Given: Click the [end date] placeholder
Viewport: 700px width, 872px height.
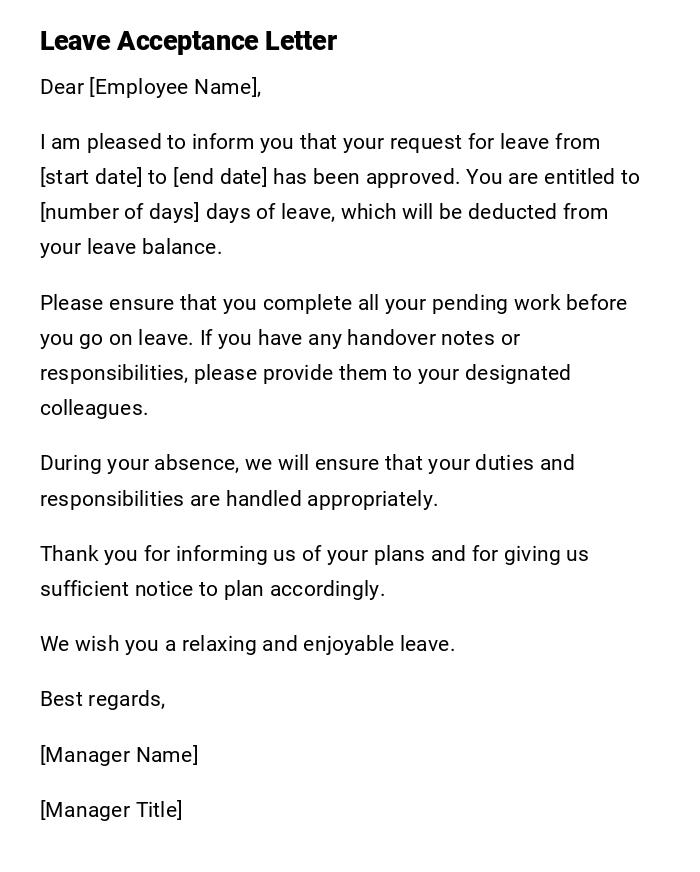Looking at the screenshot, I should 220,177.
